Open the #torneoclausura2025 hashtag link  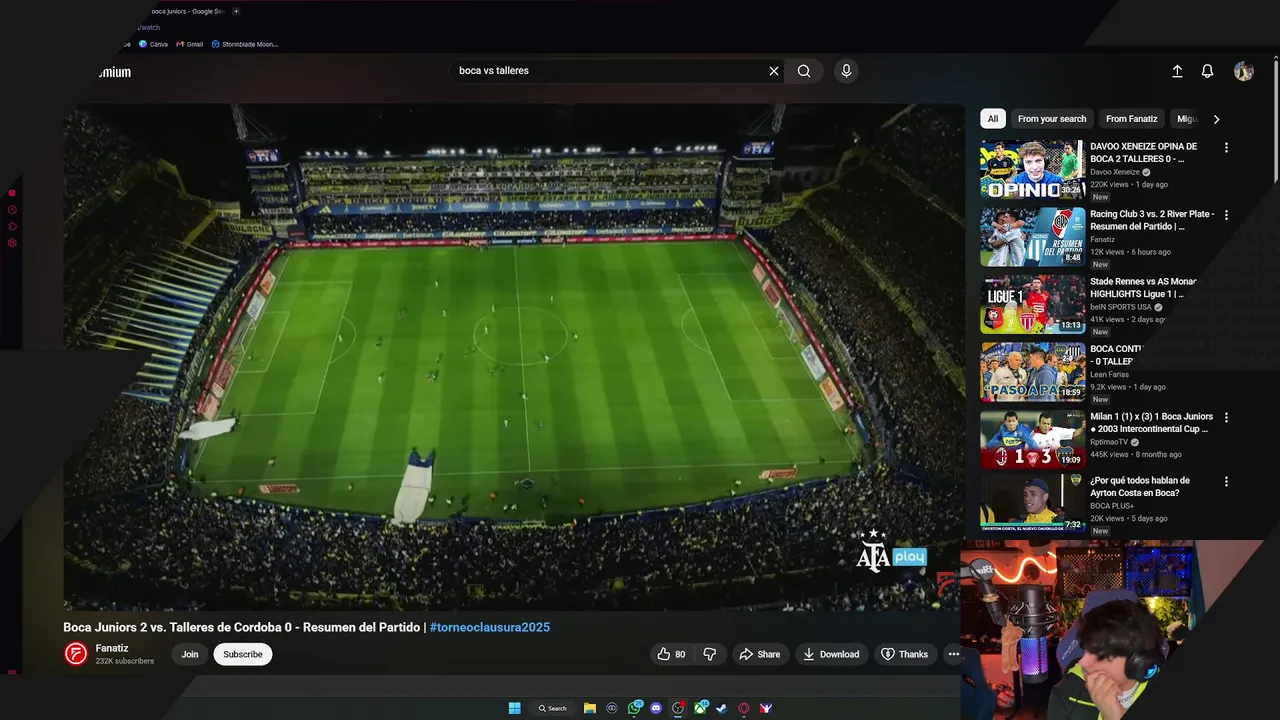(x=490, y=627)
